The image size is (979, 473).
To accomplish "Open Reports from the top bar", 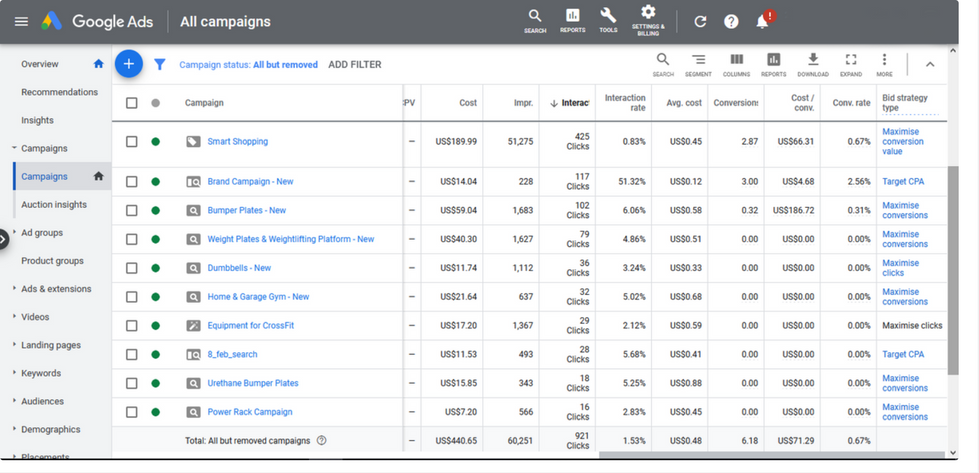I will pyautogui.click(x=573, y=21).
